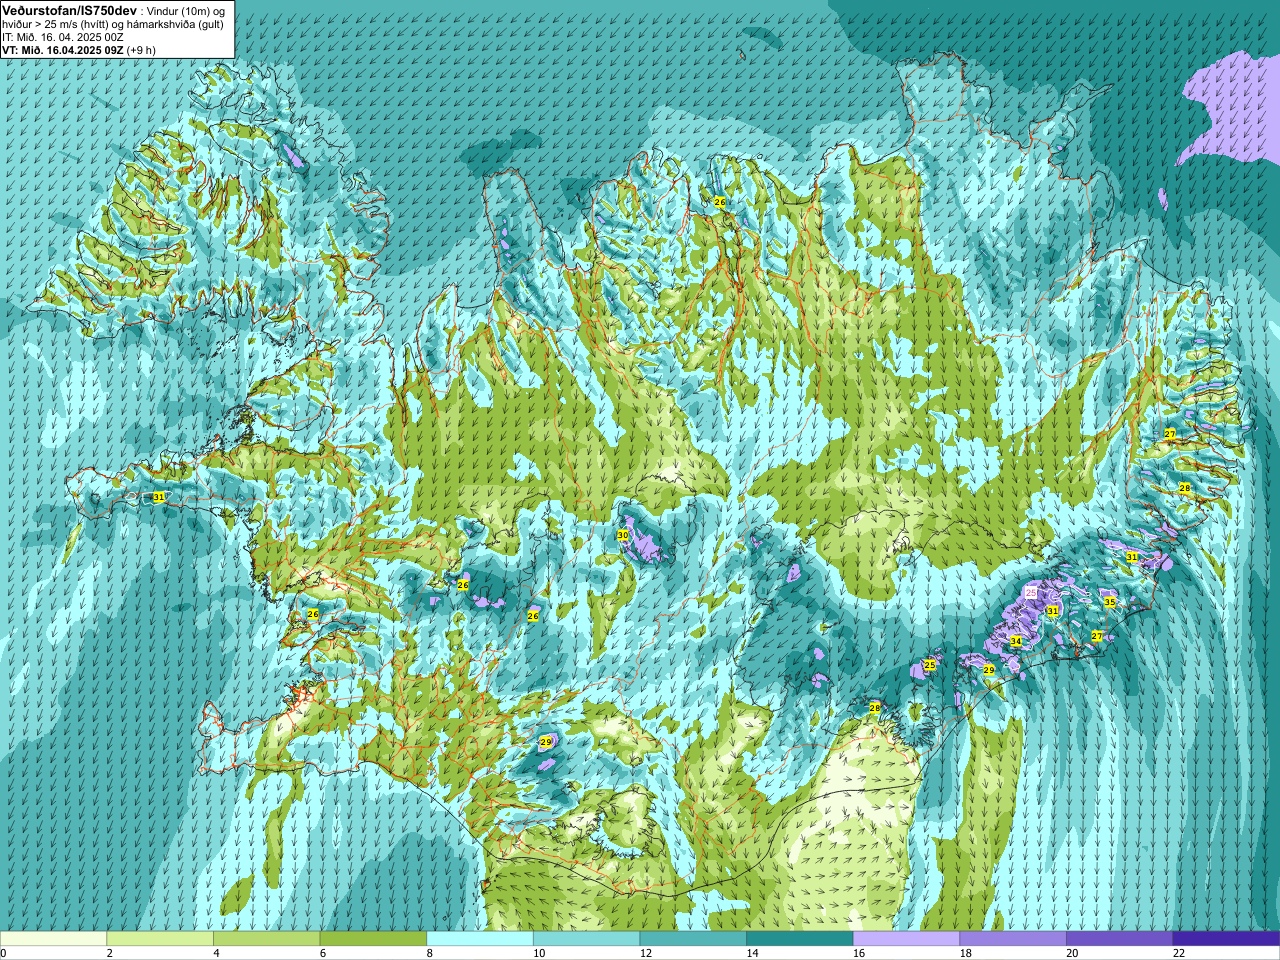Select the light green 2–4 m/s legend swatch
The height and width of the screenshot is (960, 1280).
[160, 939]
